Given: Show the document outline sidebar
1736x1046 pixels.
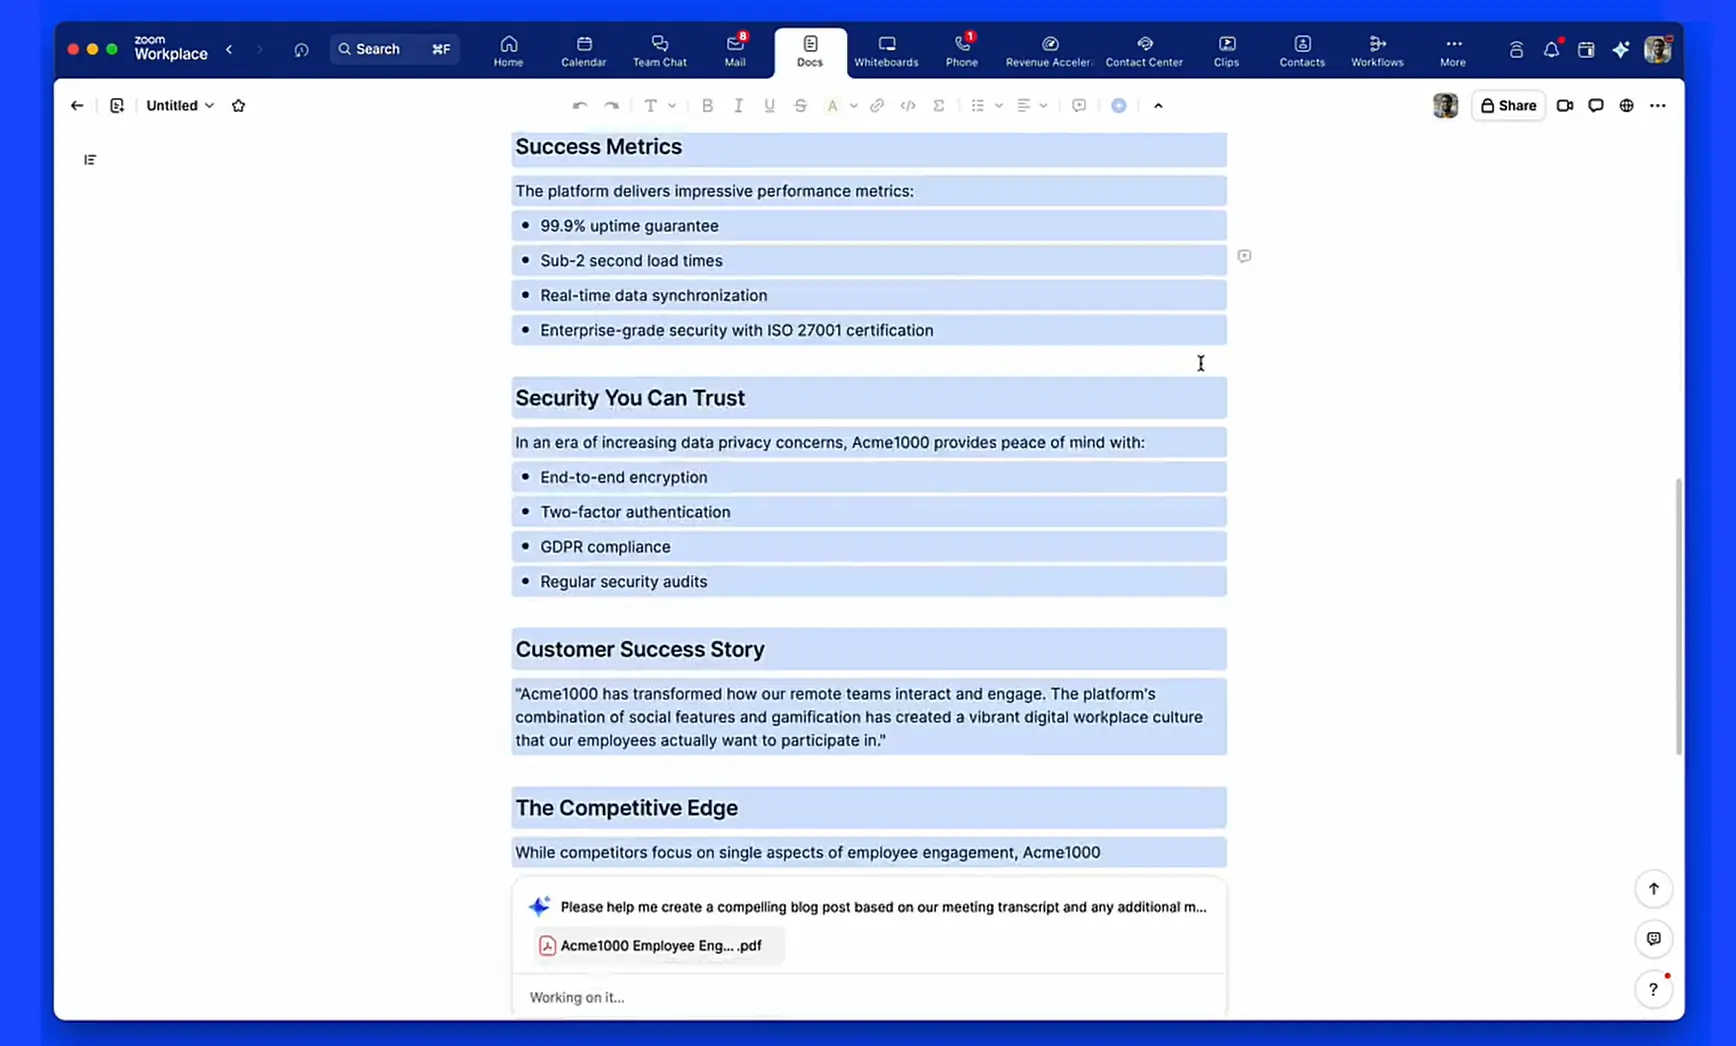Looking at the screenshot, I should [90, 160].
